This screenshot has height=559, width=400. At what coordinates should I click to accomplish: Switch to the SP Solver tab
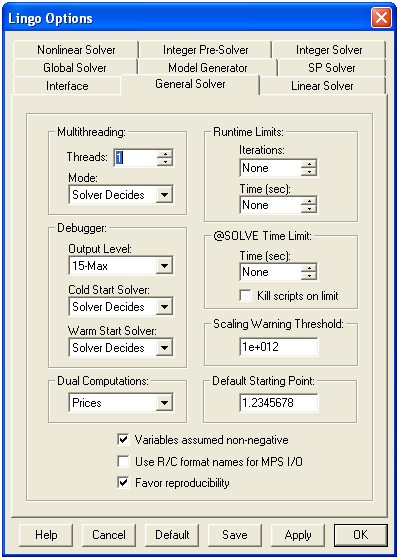[332, 68]
